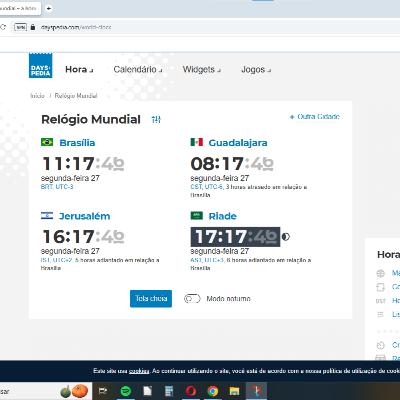Click the converter icon in Hora sidebar
The image size is (400, 400).
click(380, 287)
